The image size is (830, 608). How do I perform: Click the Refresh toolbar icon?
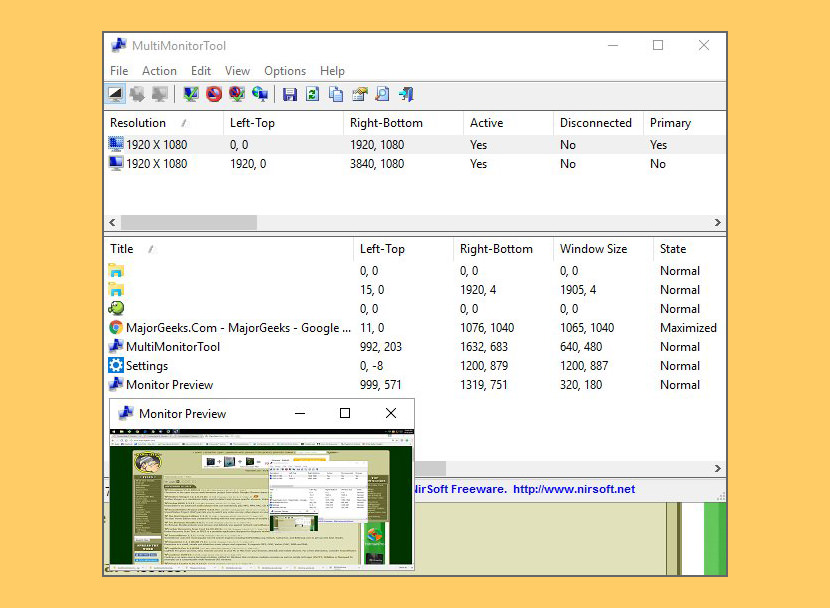(x=312, y=93)
